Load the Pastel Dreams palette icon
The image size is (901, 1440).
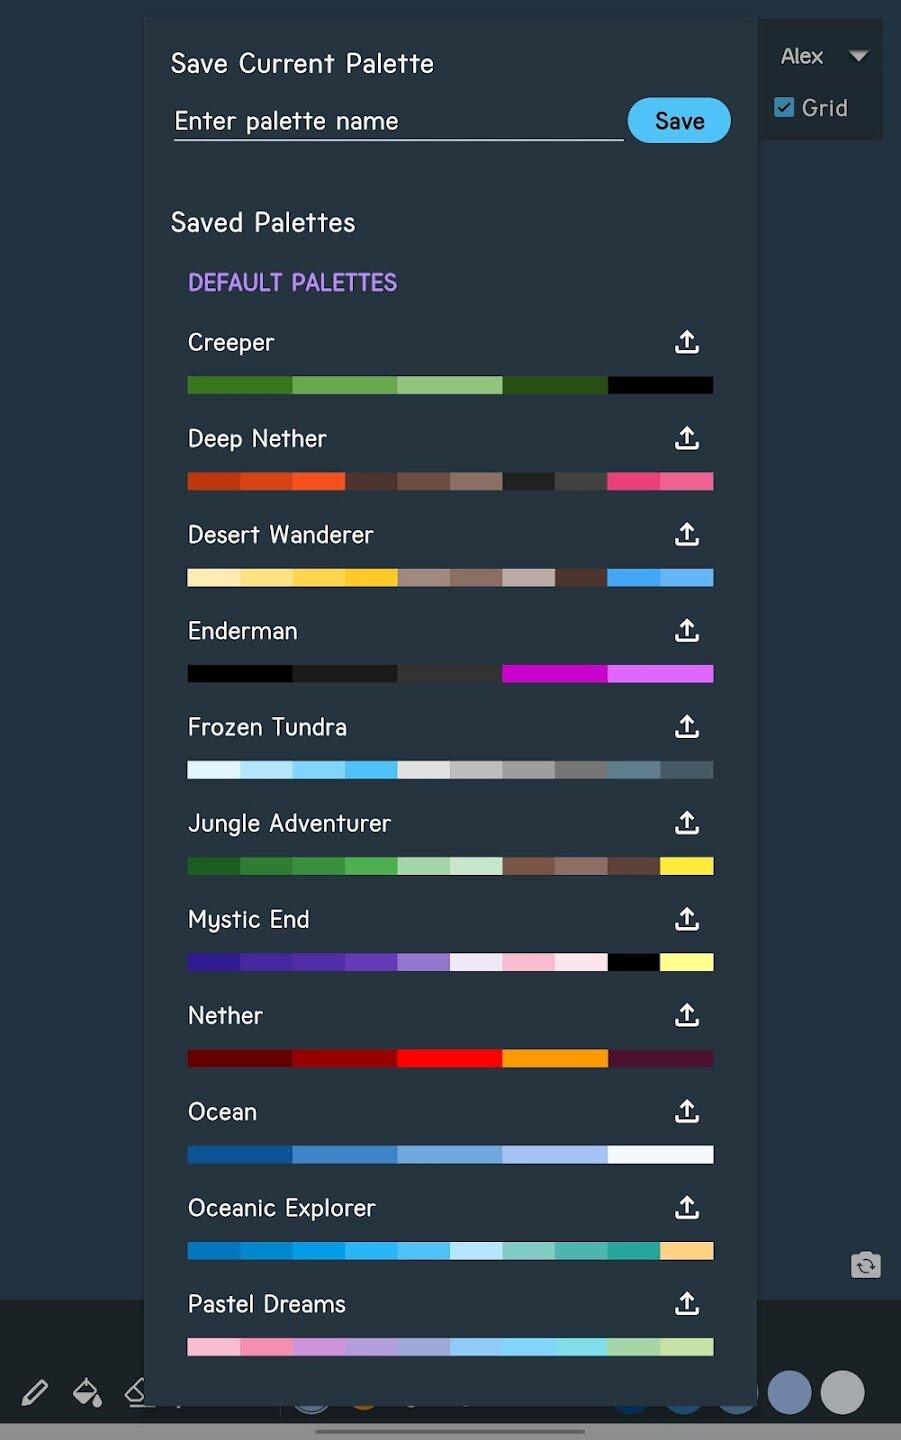click(687, 1303)
